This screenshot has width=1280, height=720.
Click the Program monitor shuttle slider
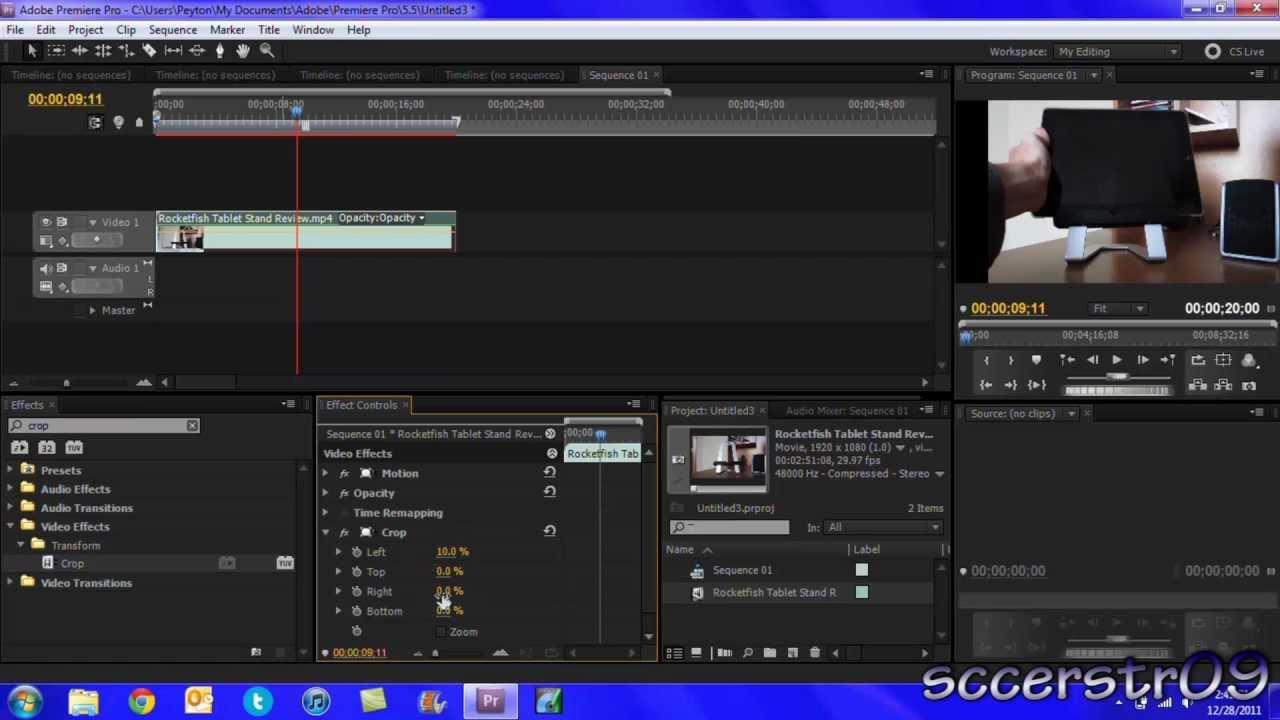tap(1118, 376)
